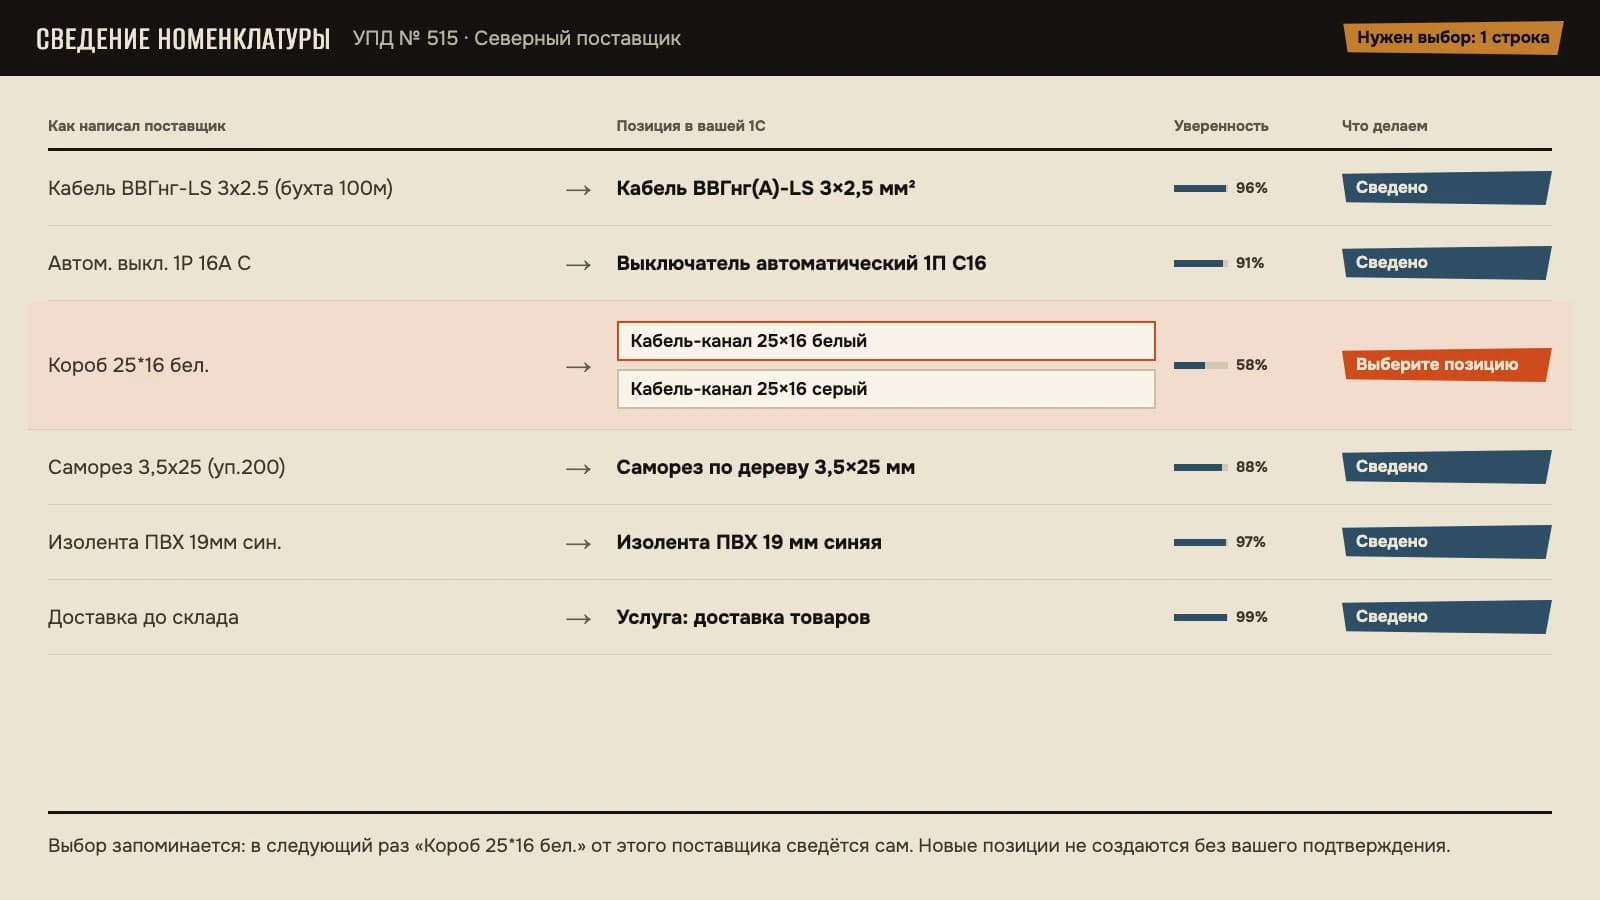Click column header Позиция в вашей 1С
Image resolution: width=1600 pixels, height=900 pixels.
click(691, 126)
